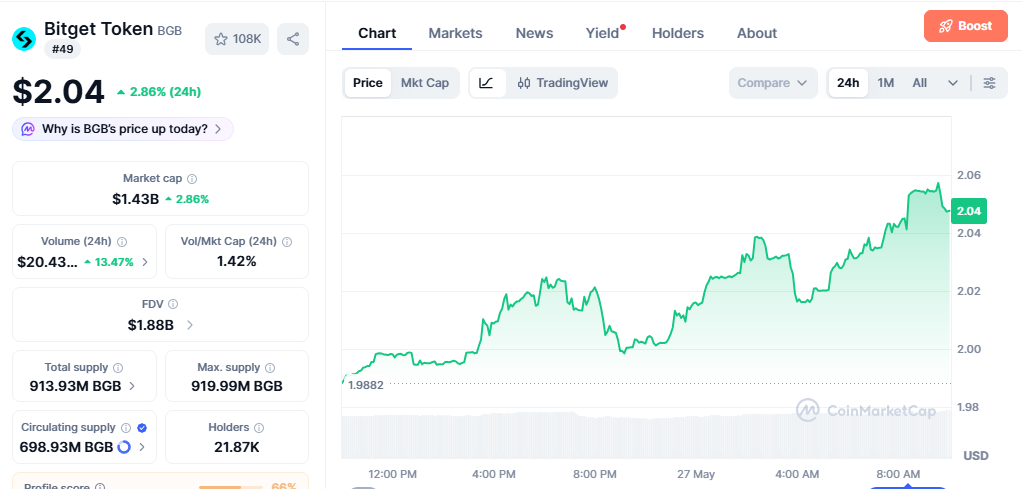Click the $1.88B FDV value

151,325
